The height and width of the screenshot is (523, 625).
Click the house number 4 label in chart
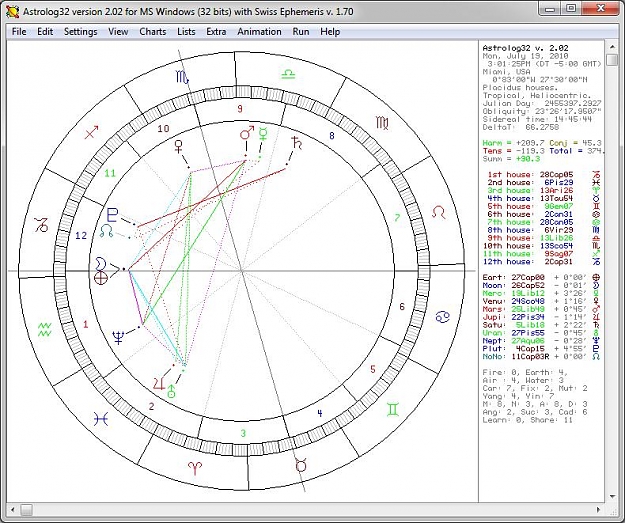tap(320, 413)
